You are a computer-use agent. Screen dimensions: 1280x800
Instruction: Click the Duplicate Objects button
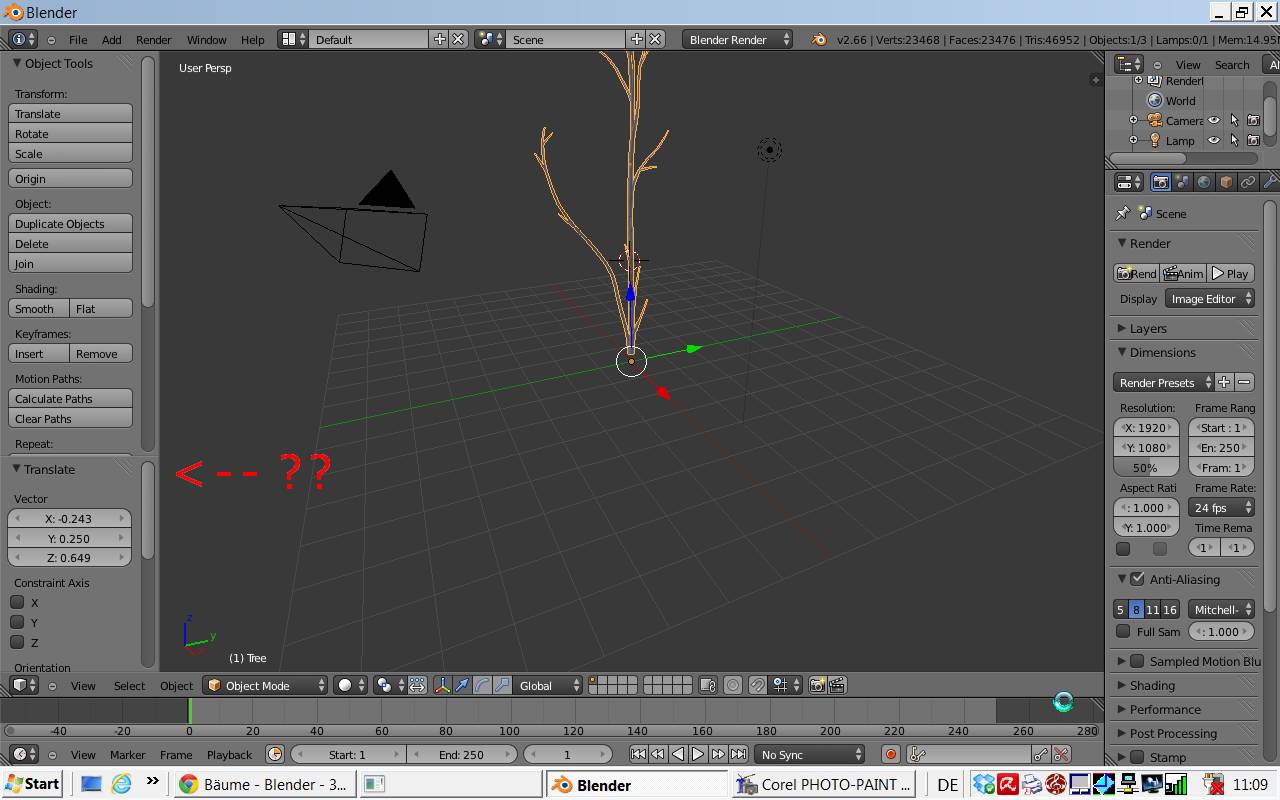point(70,223)
